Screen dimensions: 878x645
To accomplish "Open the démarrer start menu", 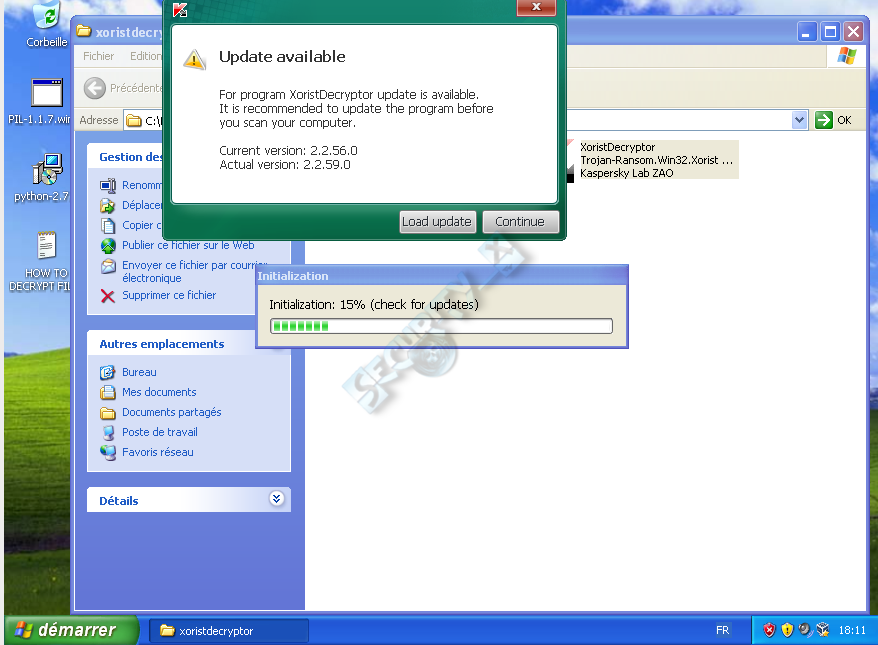I will (71, 630).
